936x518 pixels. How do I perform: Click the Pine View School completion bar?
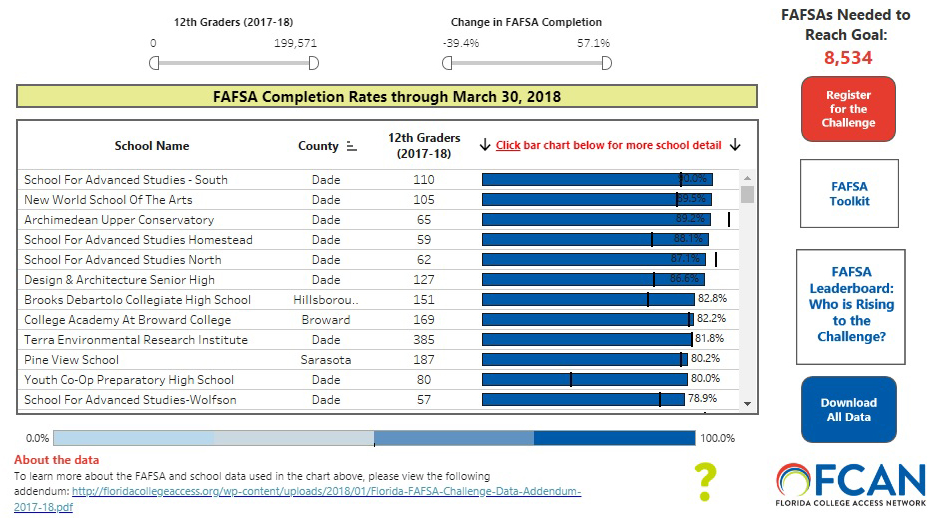click(584, 359)
